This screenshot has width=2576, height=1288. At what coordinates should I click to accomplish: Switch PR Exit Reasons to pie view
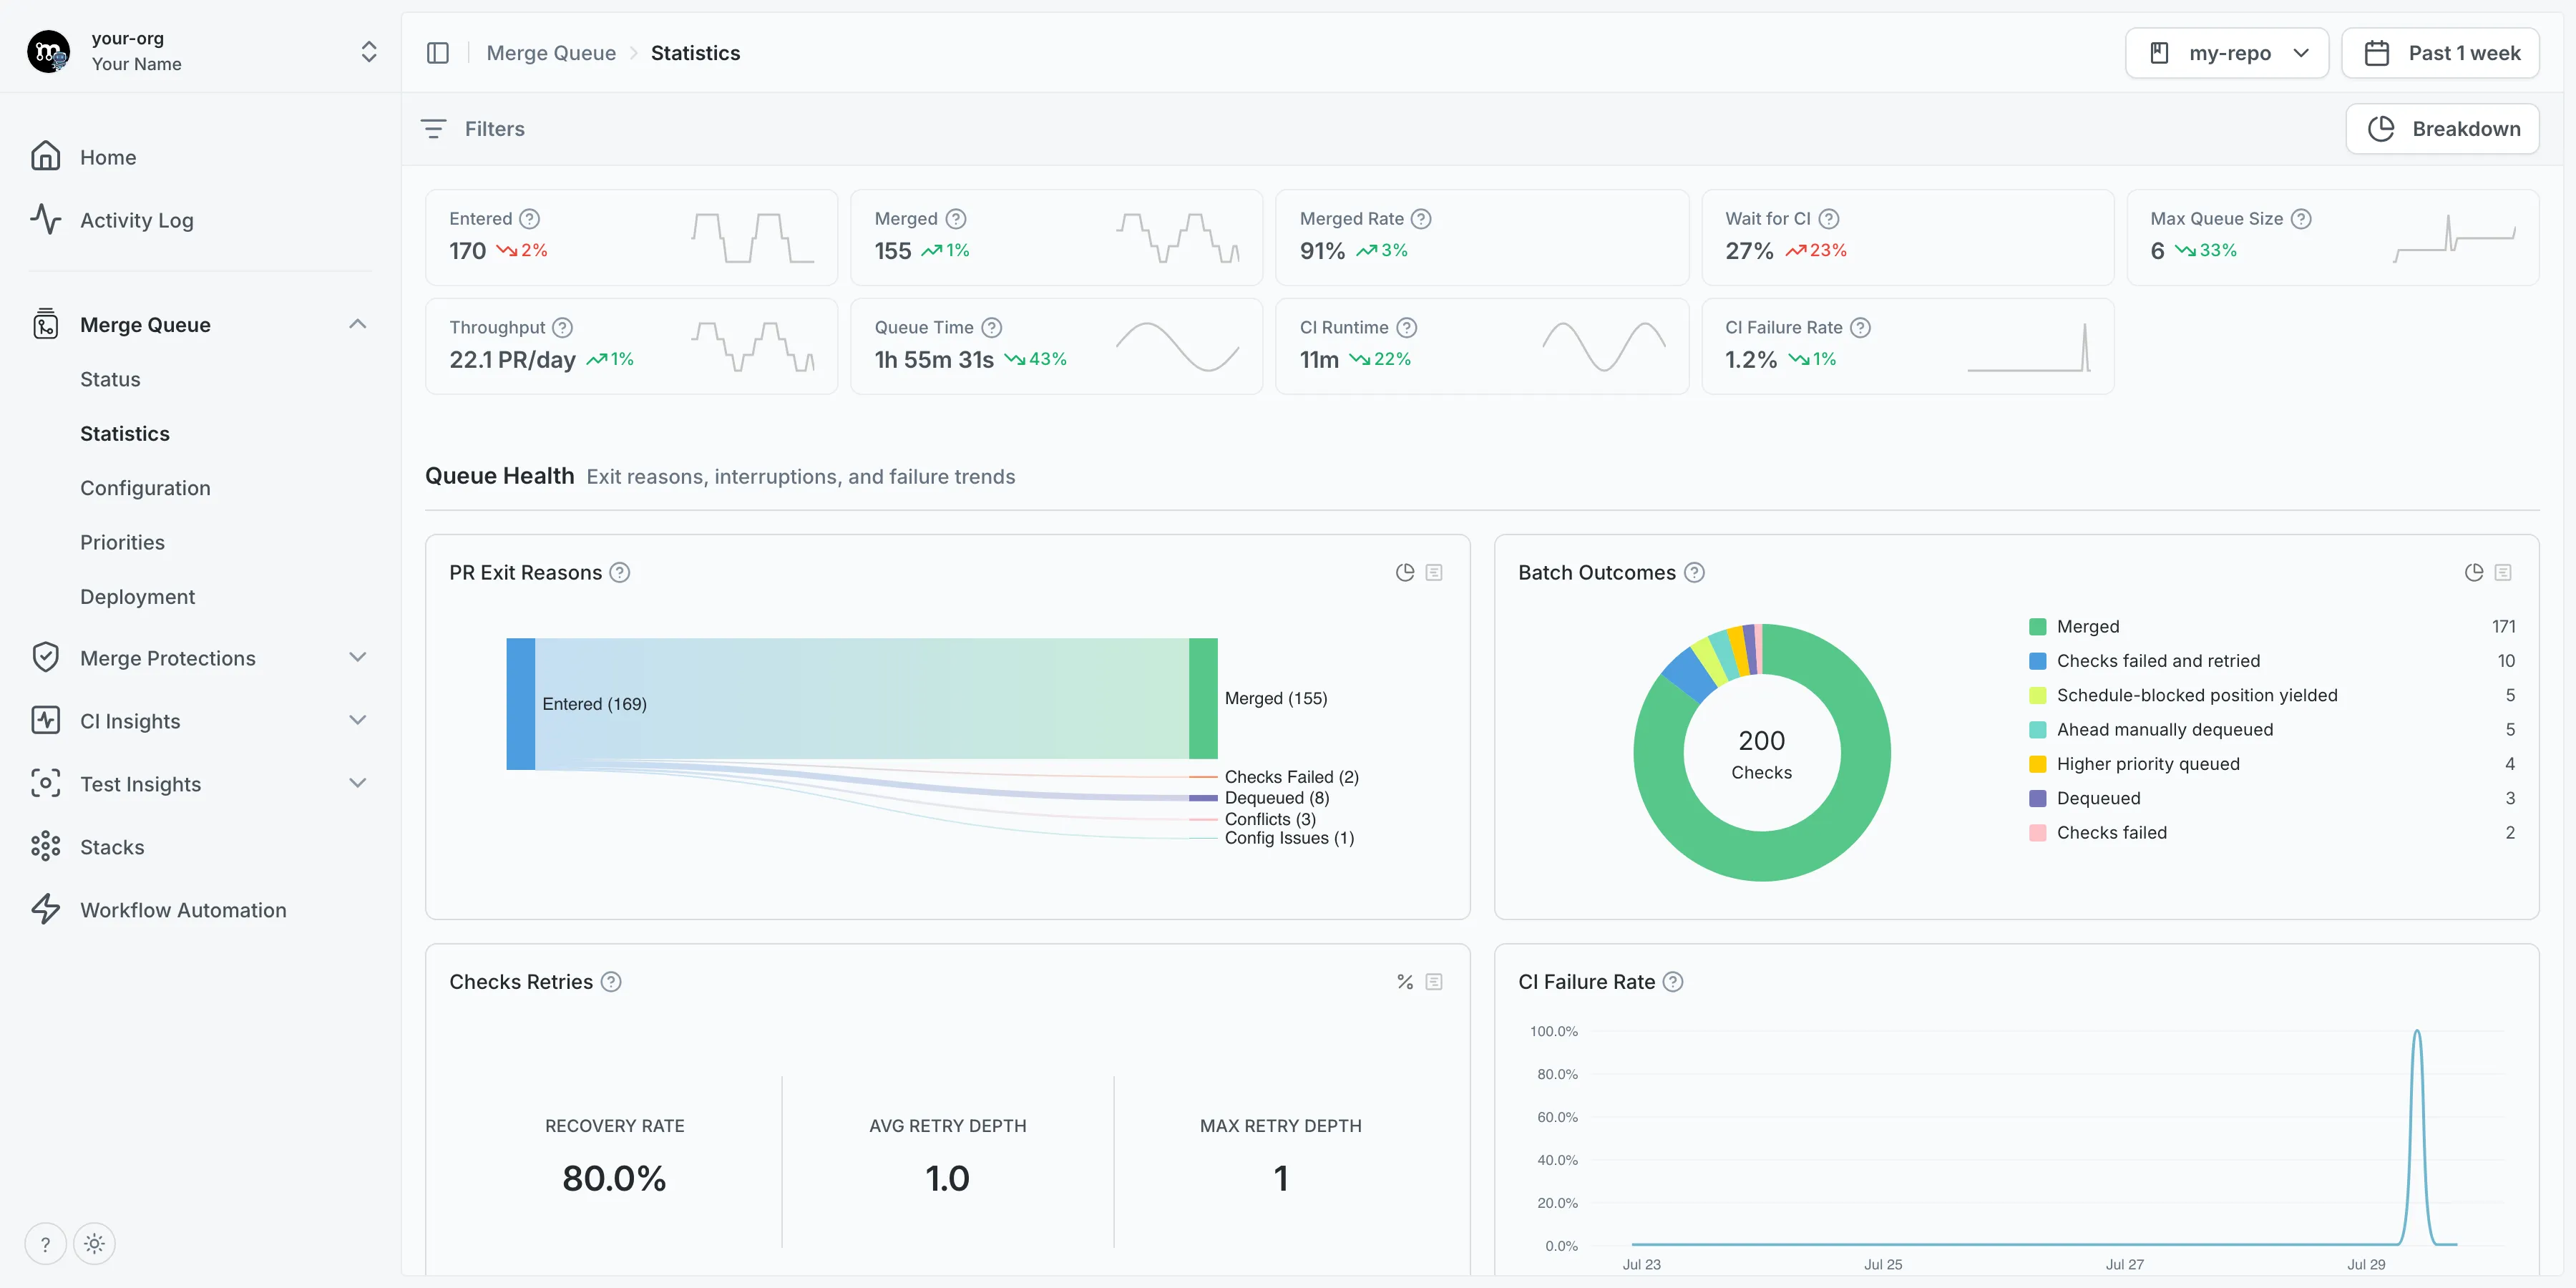pyautogui.click(x=1405, y=573)
